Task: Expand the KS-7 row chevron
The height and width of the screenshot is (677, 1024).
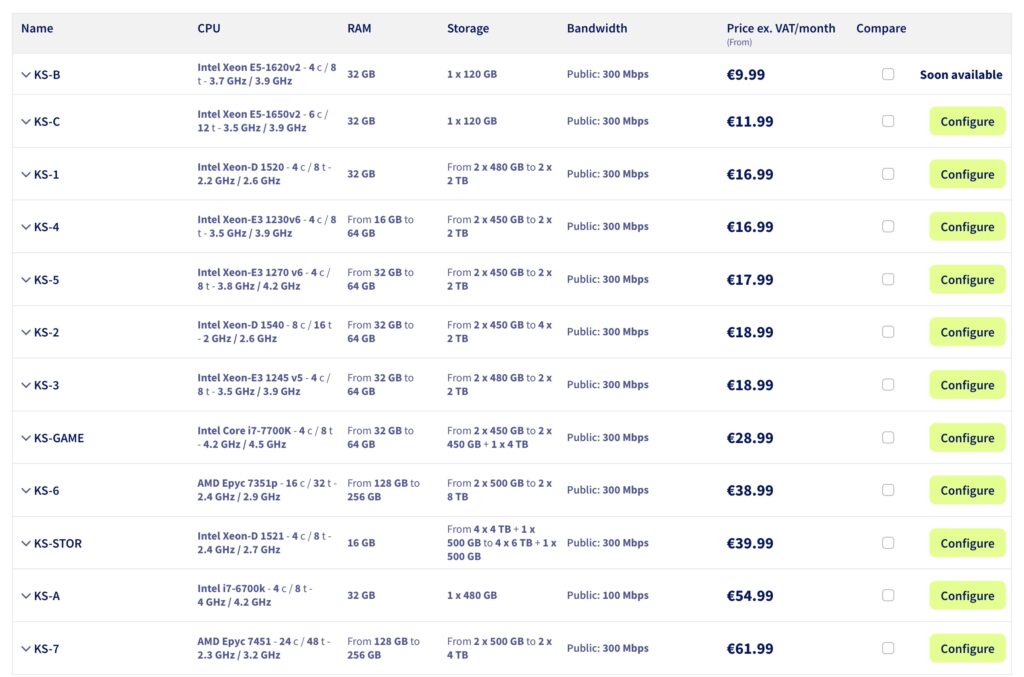Action: coord(26,648)
